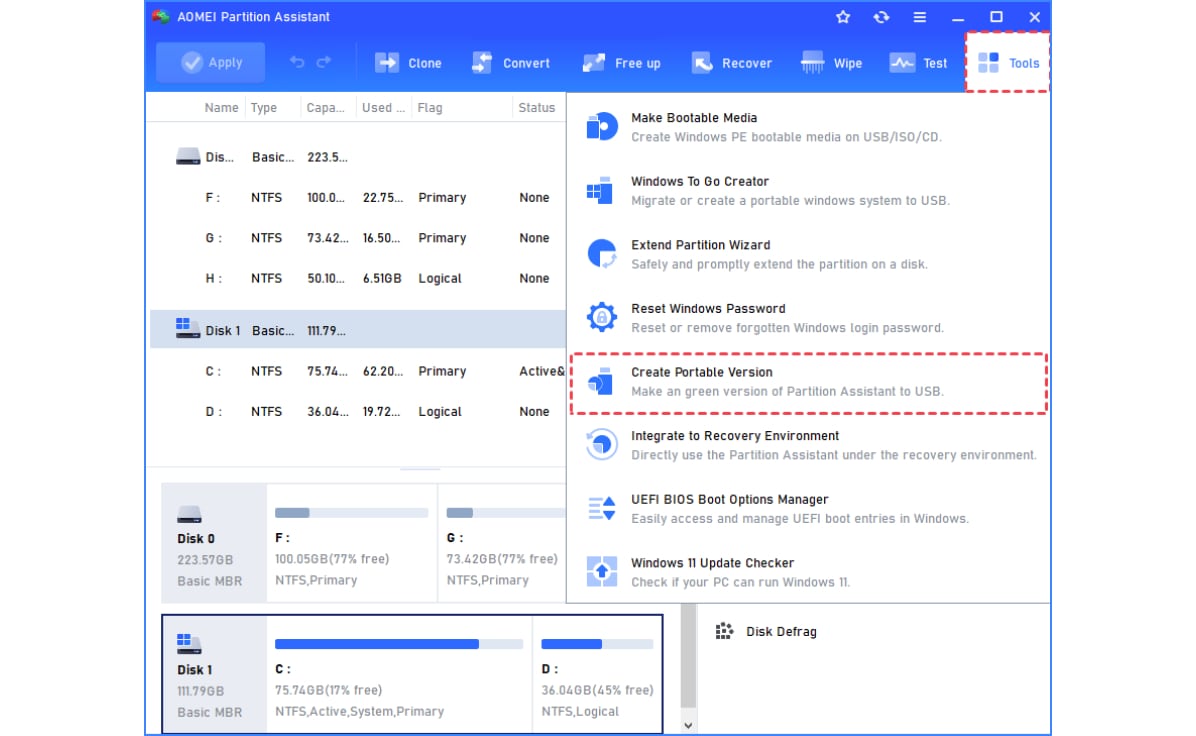The height and width of the screenshot is (736, 1196).
Task: Open the Tools toolbar menu
Action: point(1008,63)
